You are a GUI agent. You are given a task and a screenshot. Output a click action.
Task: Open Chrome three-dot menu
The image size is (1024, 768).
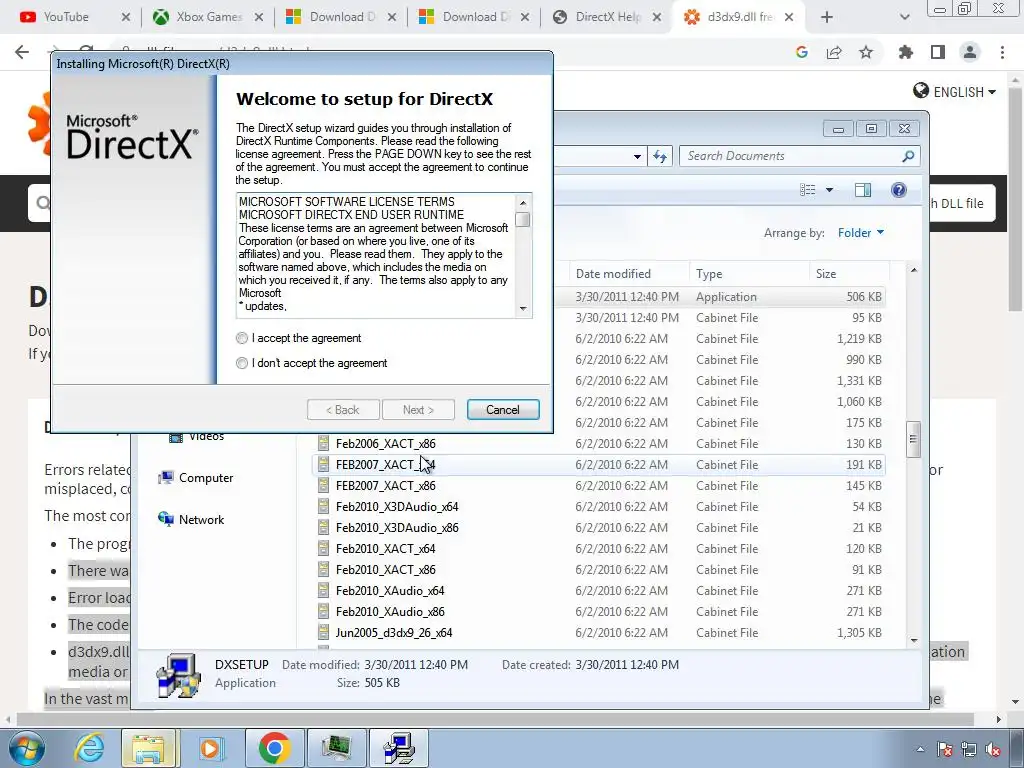tap(1002, 52)
